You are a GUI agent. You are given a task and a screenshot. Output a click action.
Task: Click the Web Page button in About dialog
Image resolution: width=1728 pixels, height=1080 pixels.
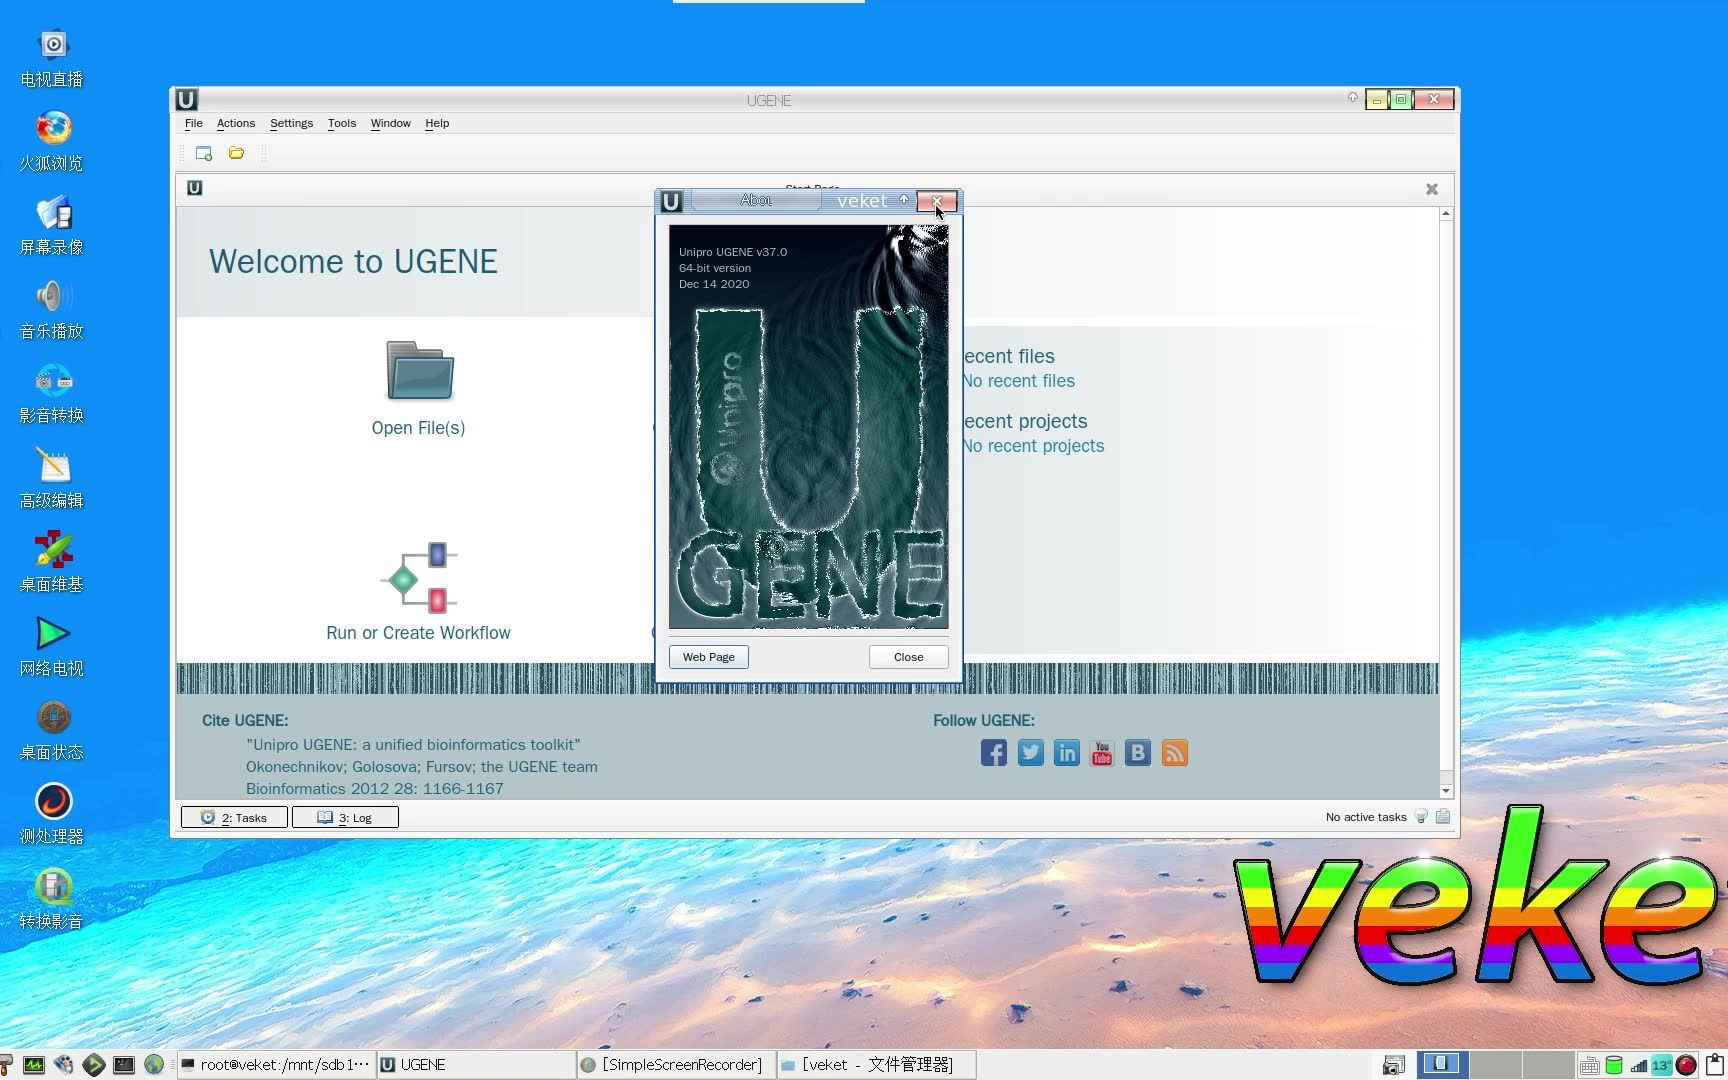click(708, 657)
